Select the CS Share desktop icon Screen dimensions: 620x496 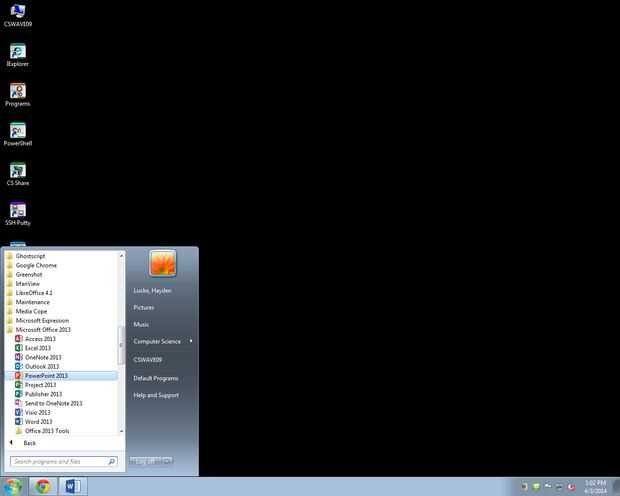pos(18,174)
